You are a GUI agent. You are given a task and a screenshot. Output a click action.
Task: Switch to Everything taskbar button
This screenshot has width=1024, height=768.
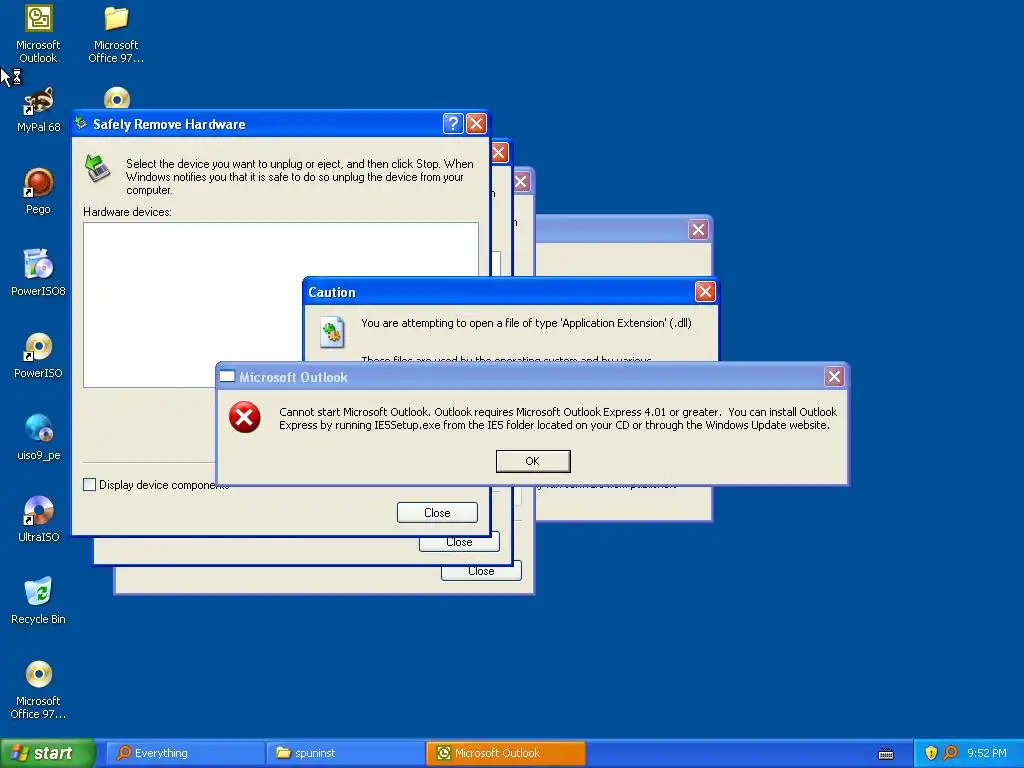[x=185, y=753]
